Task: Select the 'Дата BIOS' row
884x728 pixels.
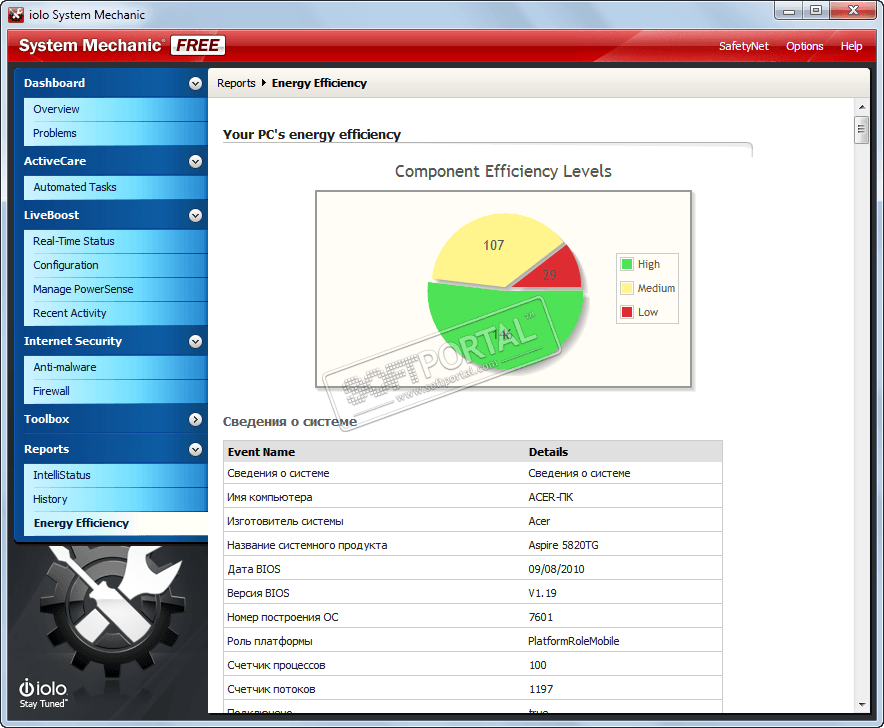Action: pos(472,570)
